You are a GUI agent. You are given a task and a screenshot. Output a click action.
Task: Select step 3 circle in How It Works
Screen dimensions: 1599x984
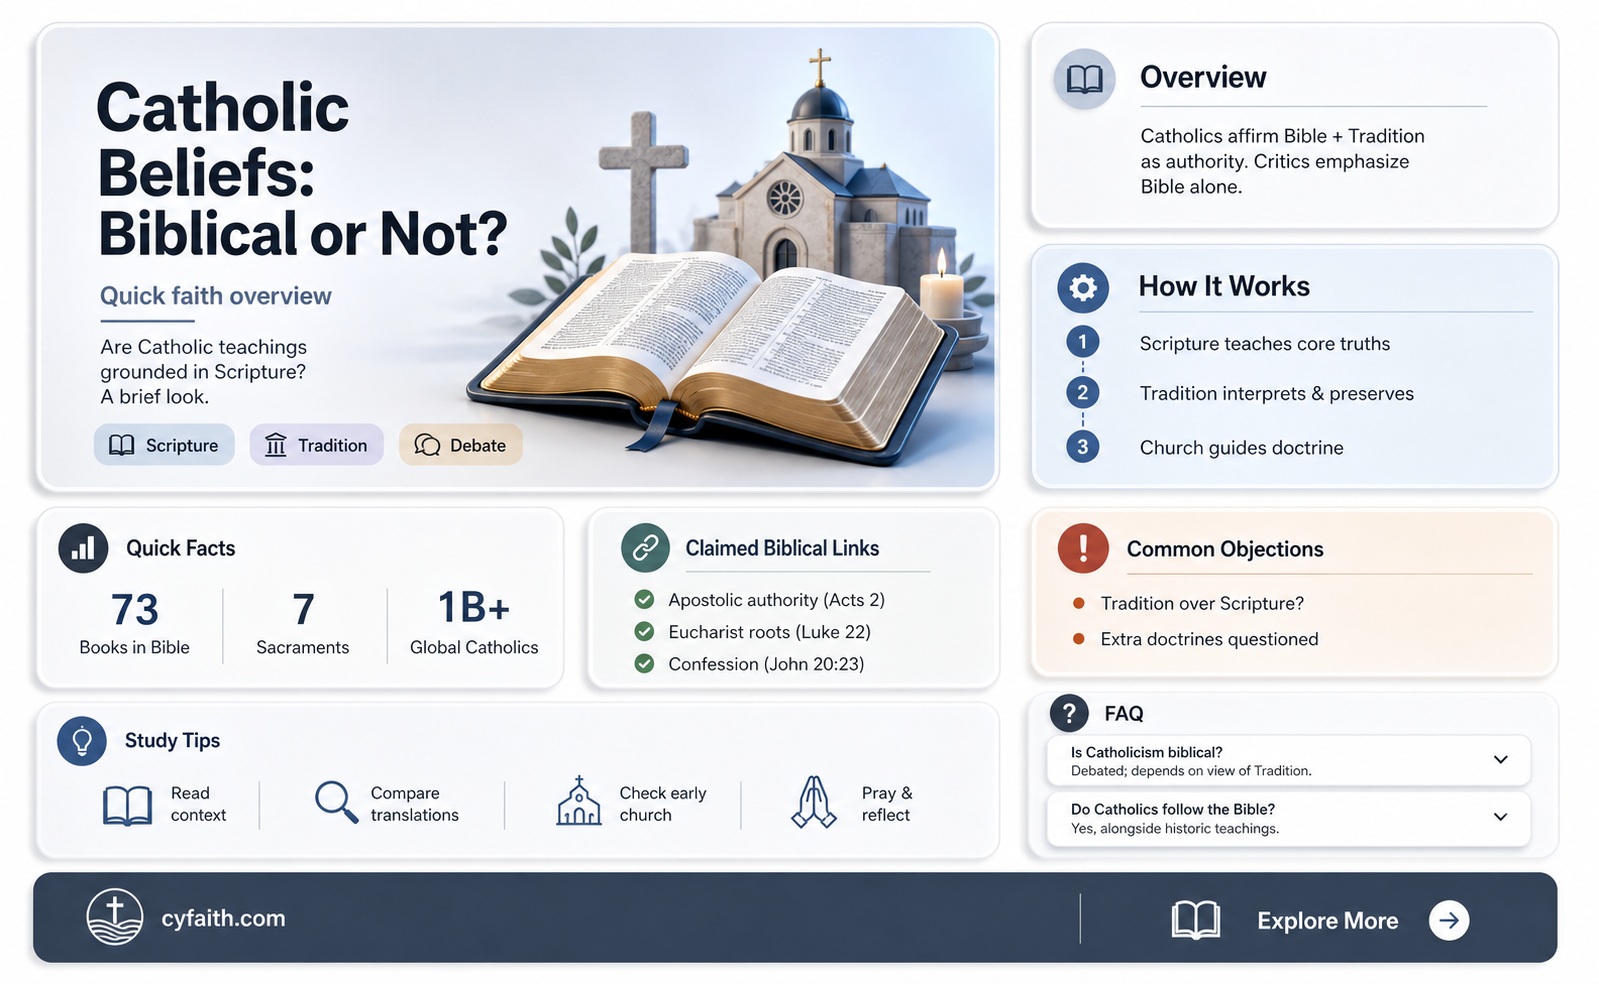coord(1082,446)
